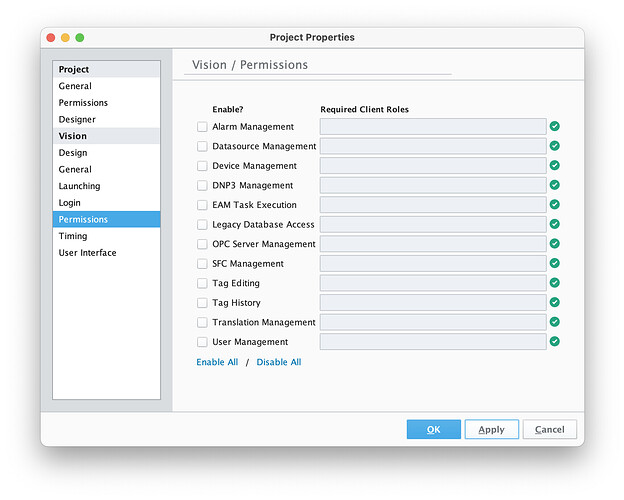Screen dimensions: 624x500
Task: Click the Cancel button
Action: (x=549, y=429)
